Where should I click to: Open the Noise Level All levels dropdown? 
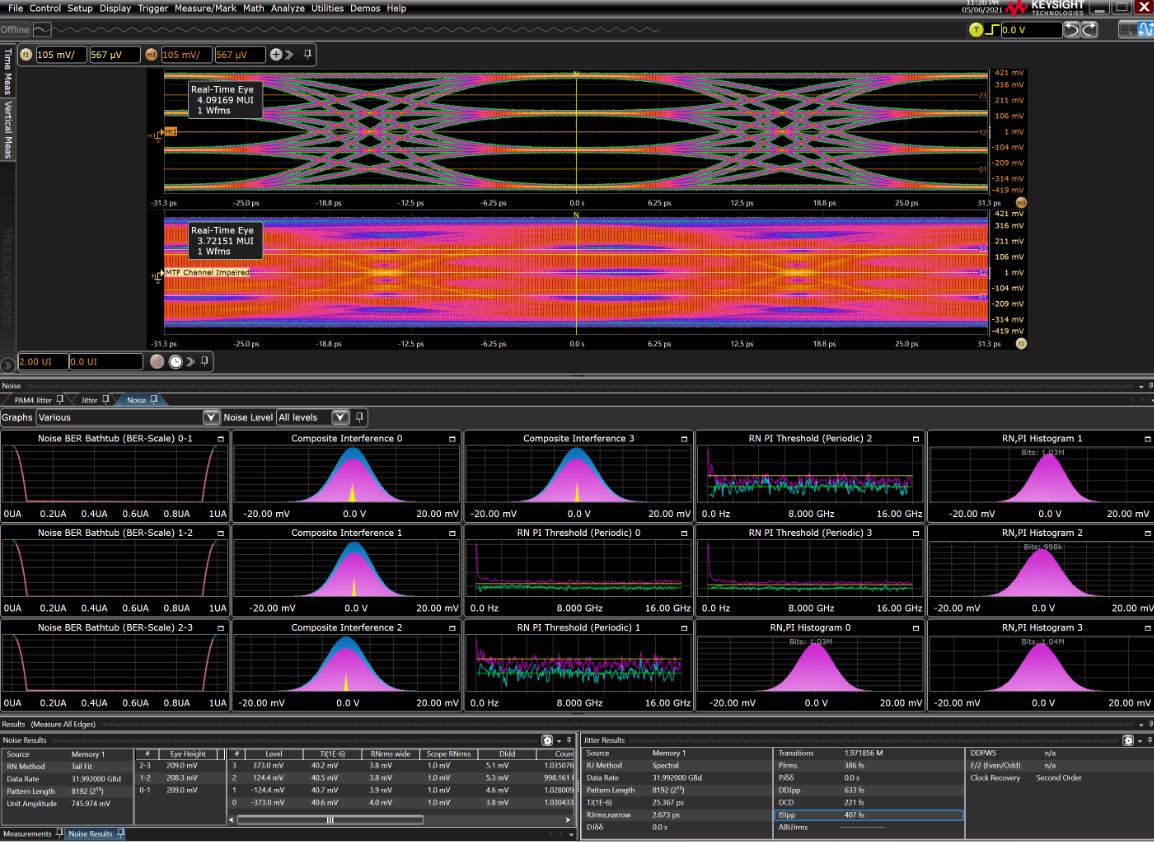tap(339, 417)
